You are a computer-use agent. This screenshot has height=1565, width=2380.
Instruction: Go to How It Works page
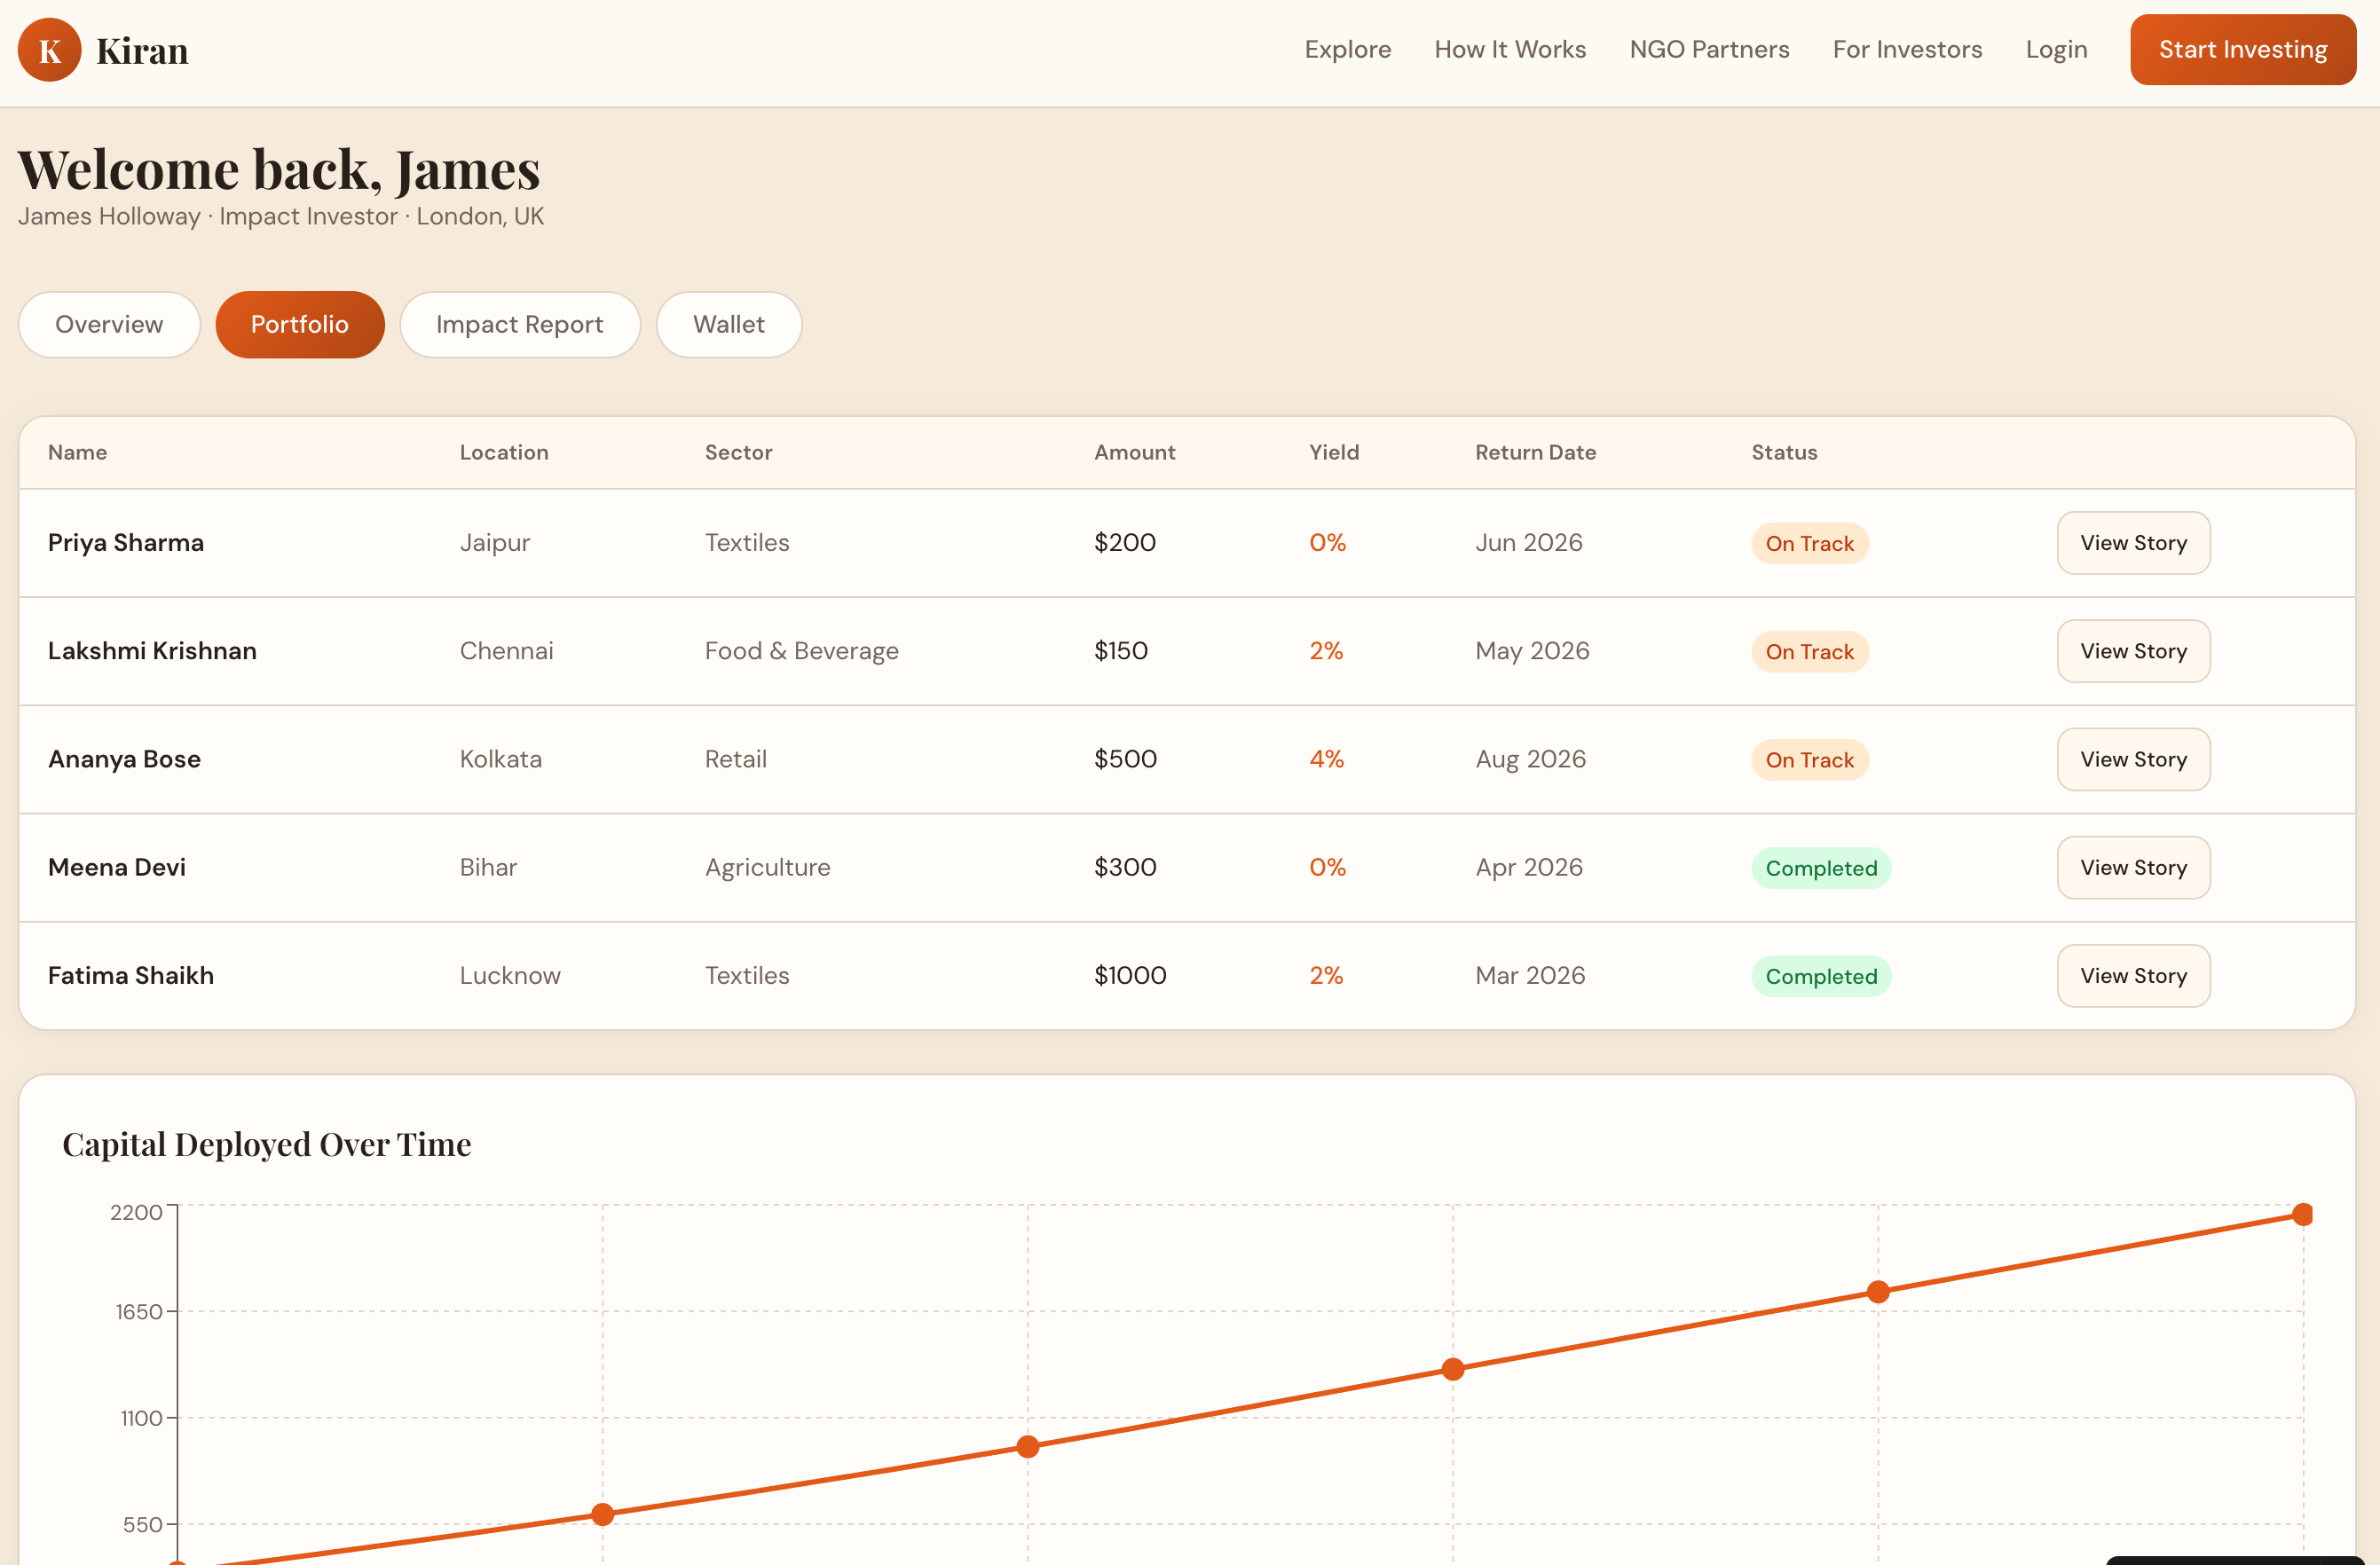[1509, 50]
